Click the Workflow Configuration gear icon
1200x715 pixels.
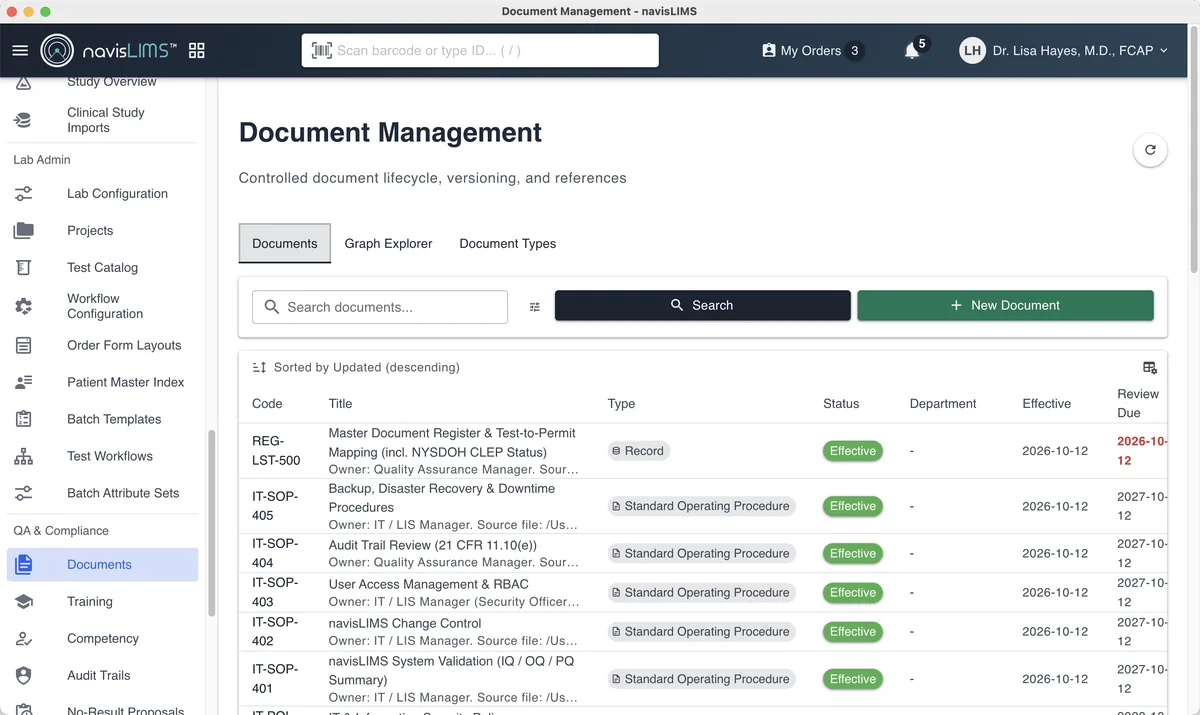pos(23,306)
